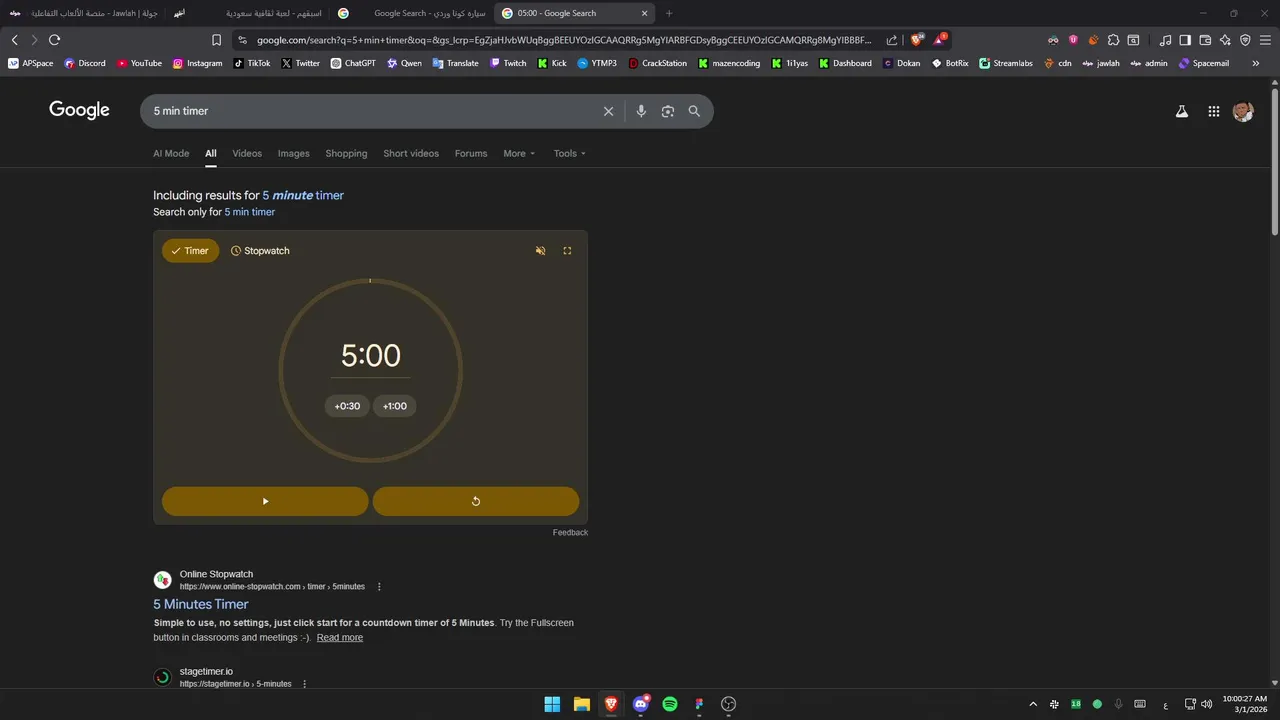The width and height of the screenshot is (1280, 720).
Task: Open the '5 minute timer' suggestion link
Action: (303, 195)
